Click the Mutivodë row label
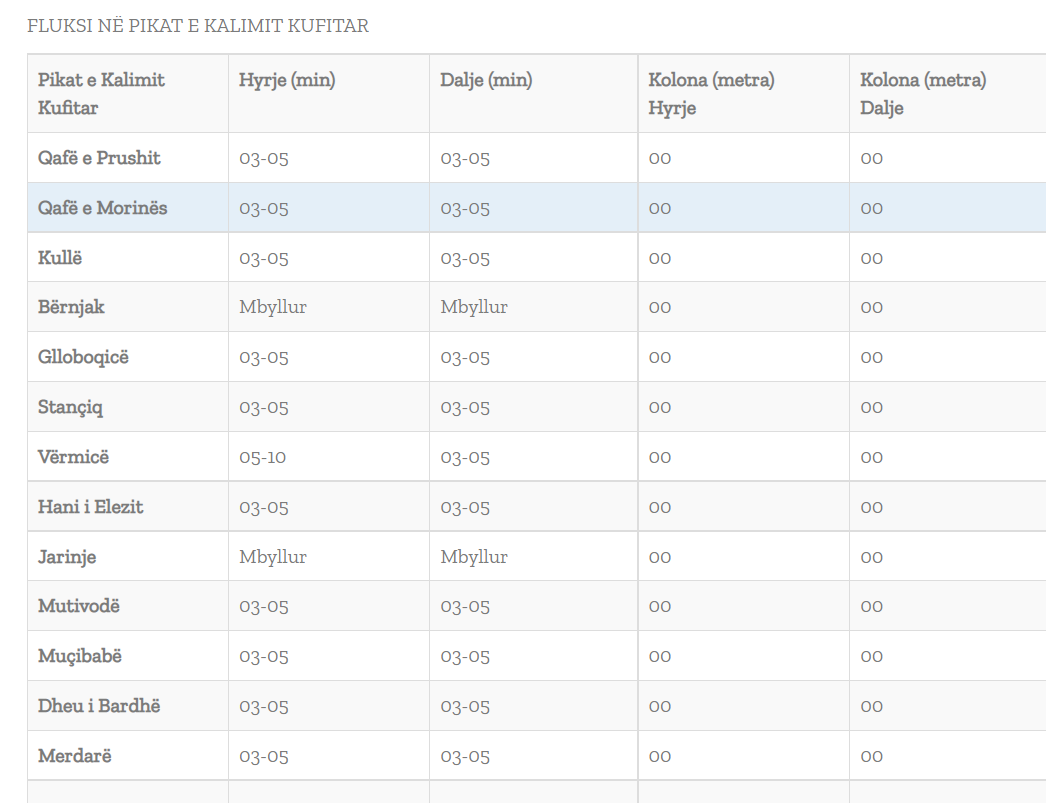The image size is (1046, 803). 79,606
